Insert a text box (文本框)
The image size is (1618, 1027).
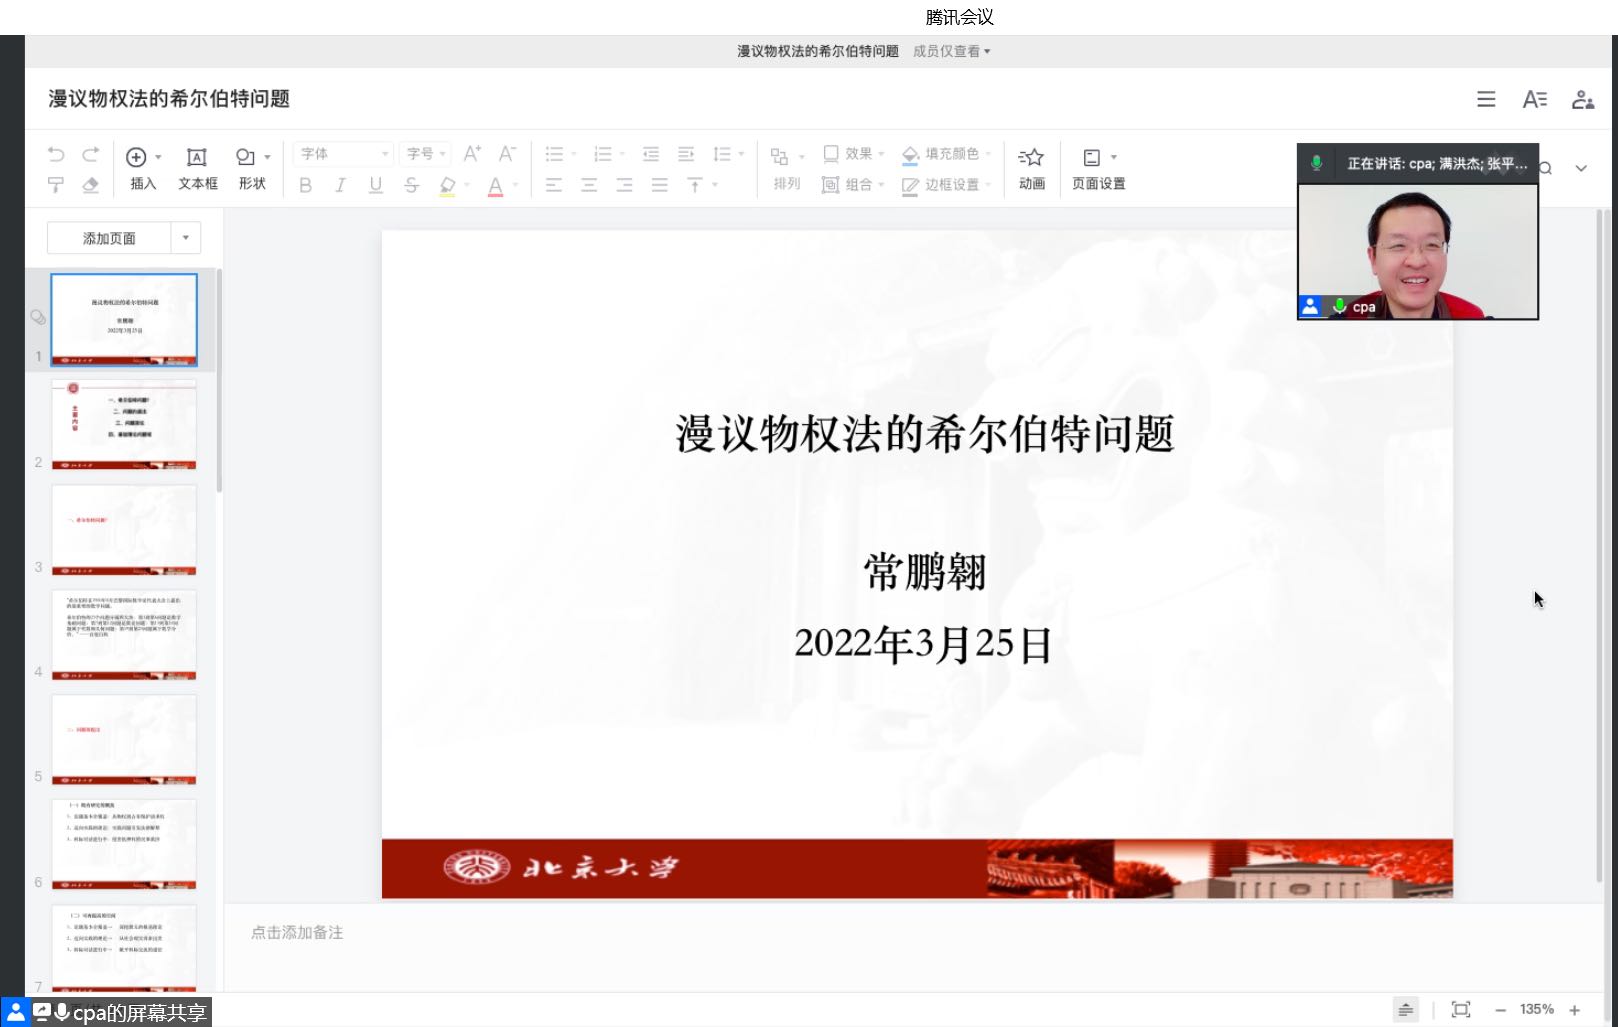tap(197, 168)
